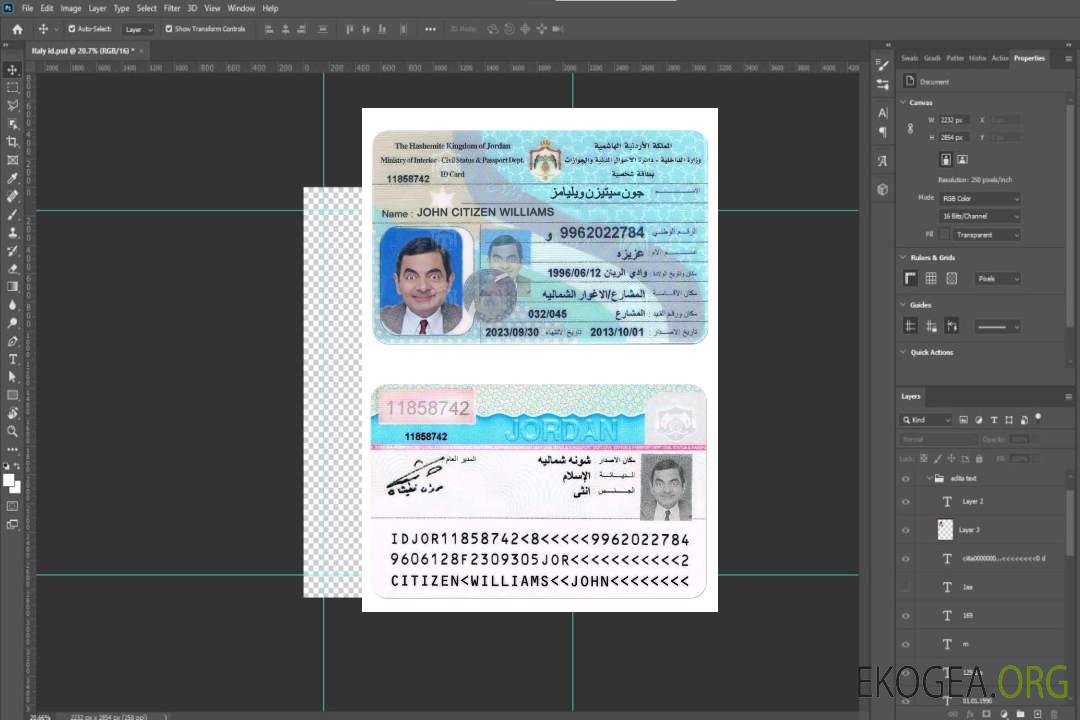Click the canvas width W field
The width and height of the screenshot is (1080, 720).
pyautogui.click(x=954, y=120)
